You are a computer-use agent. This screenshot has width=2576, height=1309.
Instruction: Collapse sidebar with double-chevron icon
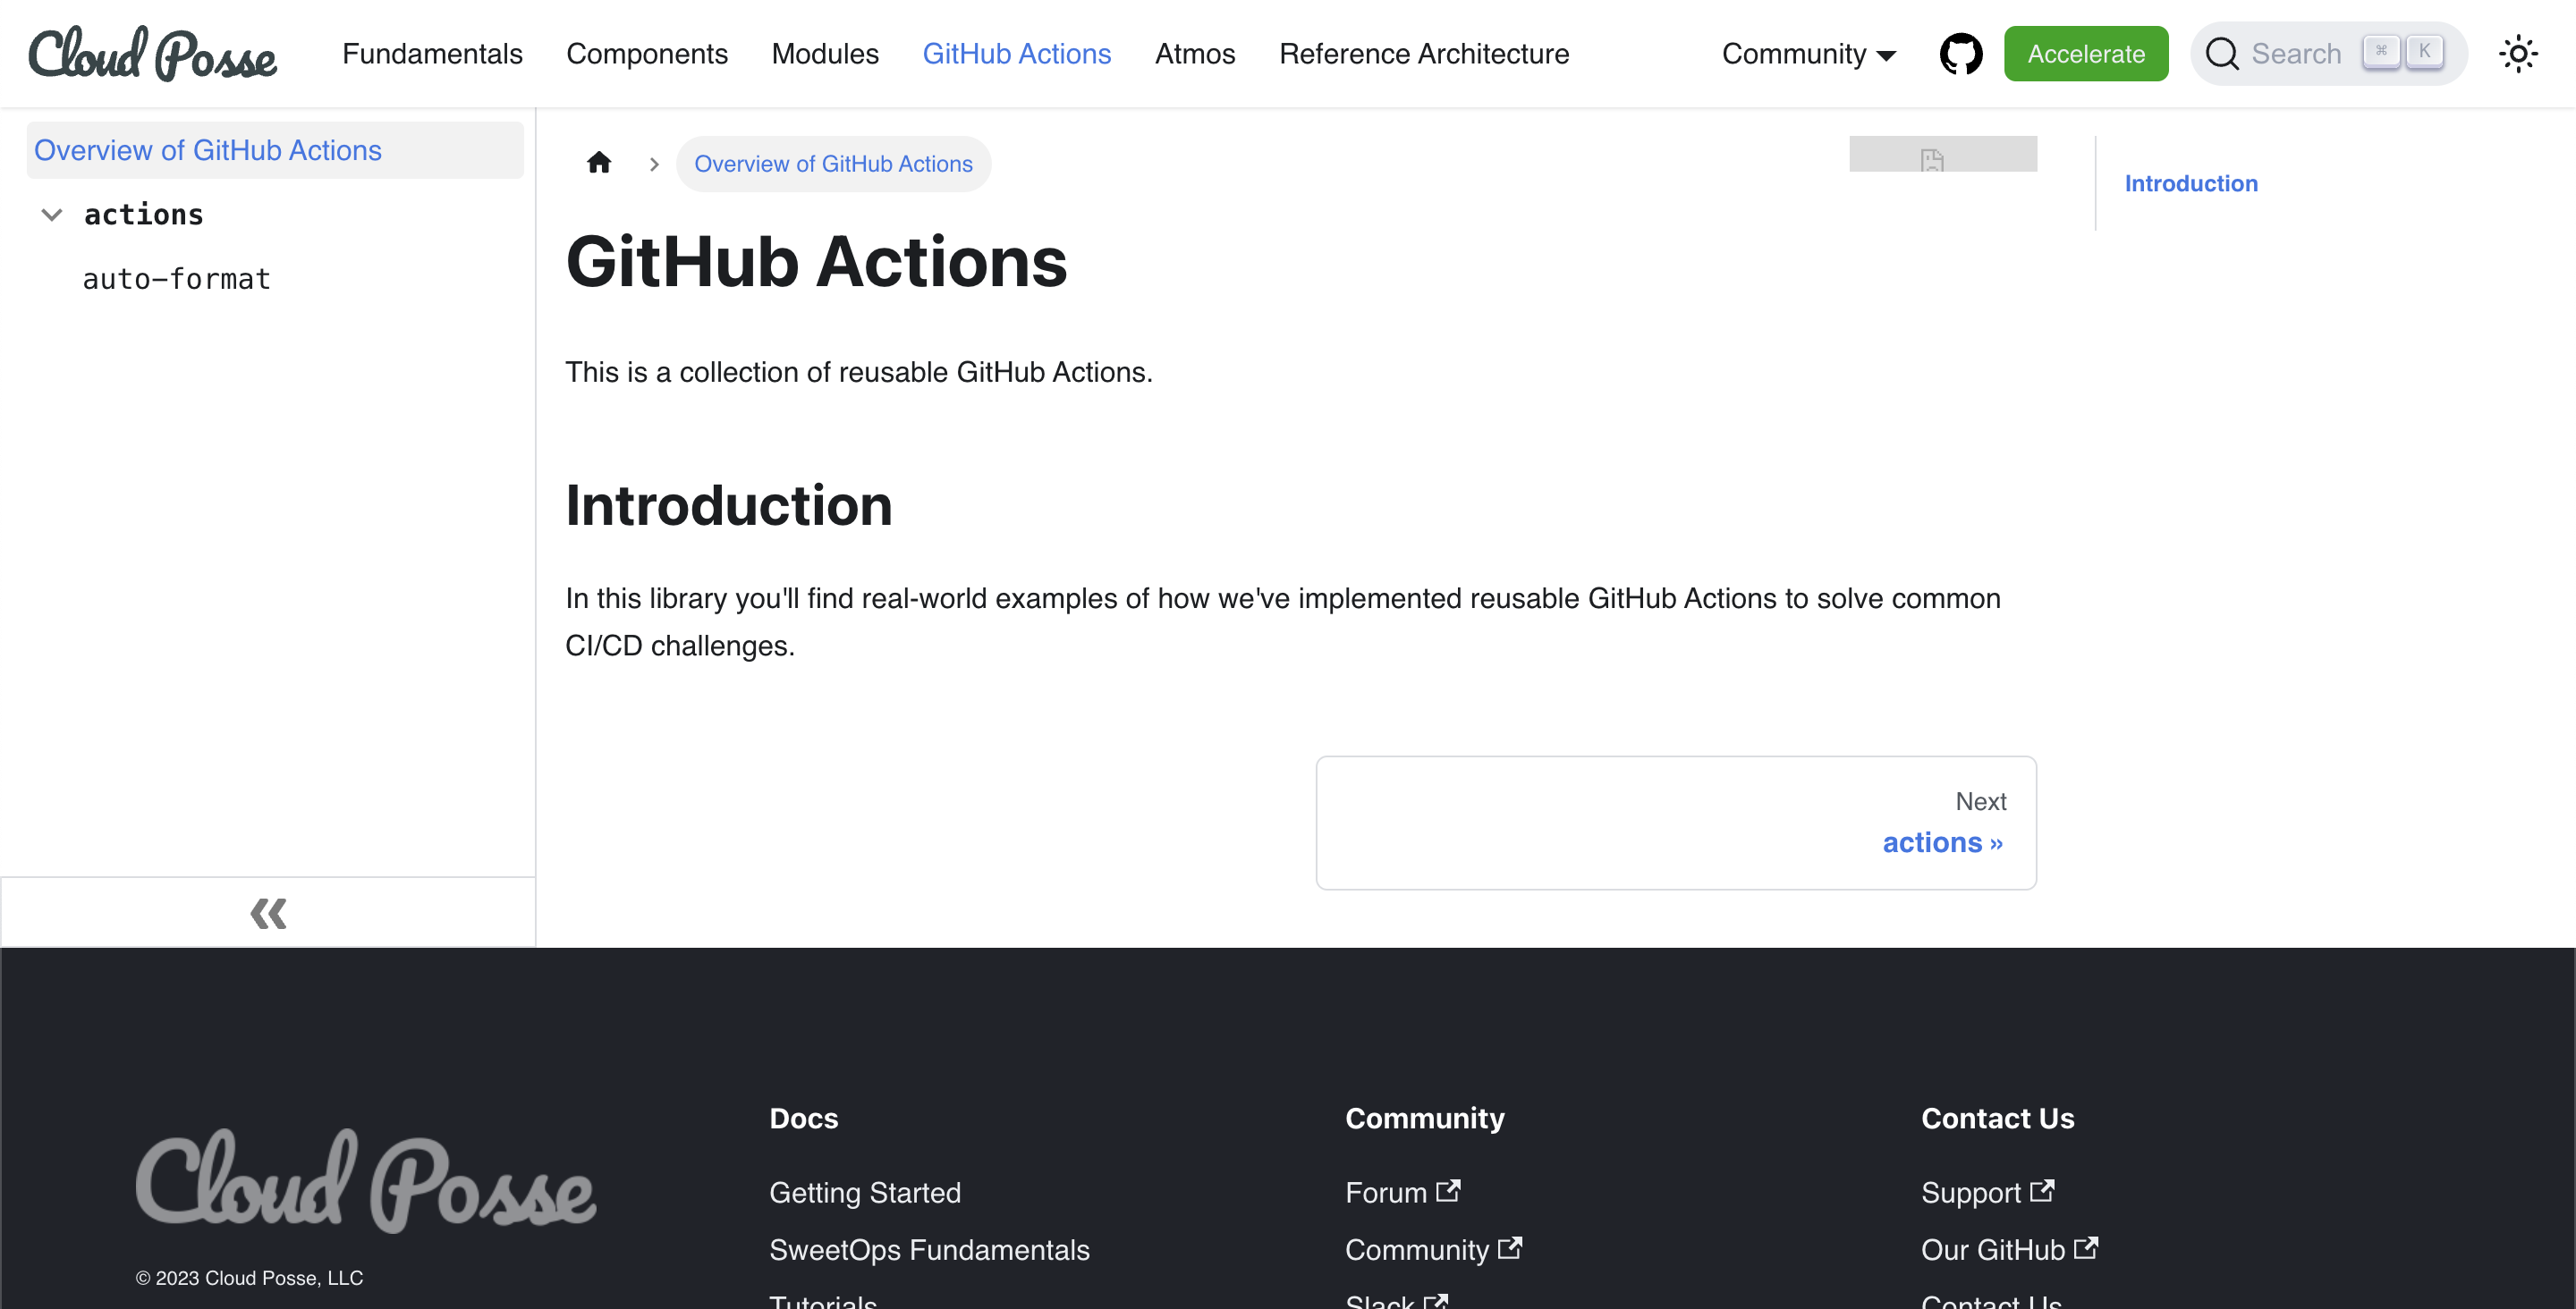268,913
